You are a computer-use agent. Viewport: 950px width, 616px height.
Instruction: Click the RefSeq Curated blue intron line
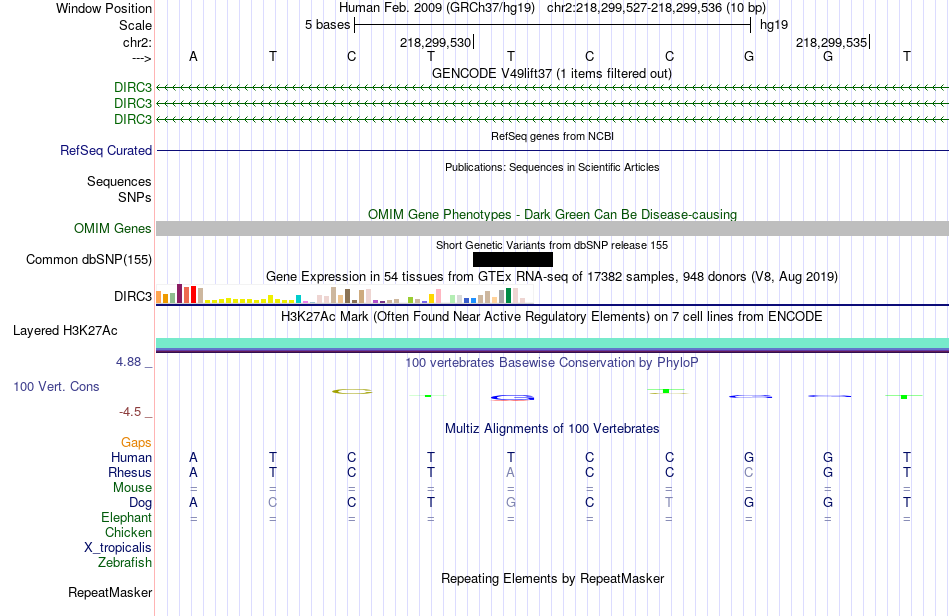click(x=552, y=150)
